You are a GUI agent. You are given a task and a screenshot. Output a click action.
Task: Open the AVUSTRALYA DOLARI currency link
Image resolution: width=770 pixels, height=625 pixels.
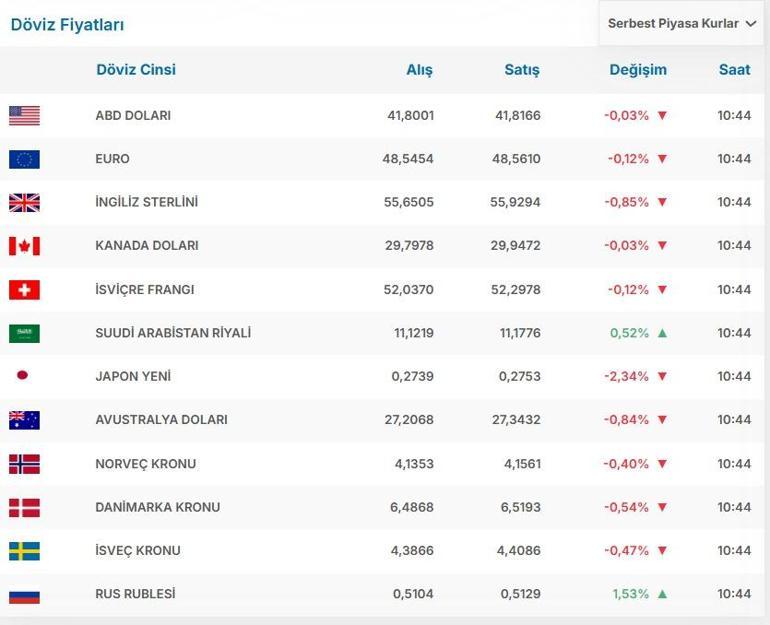(161, 420)
